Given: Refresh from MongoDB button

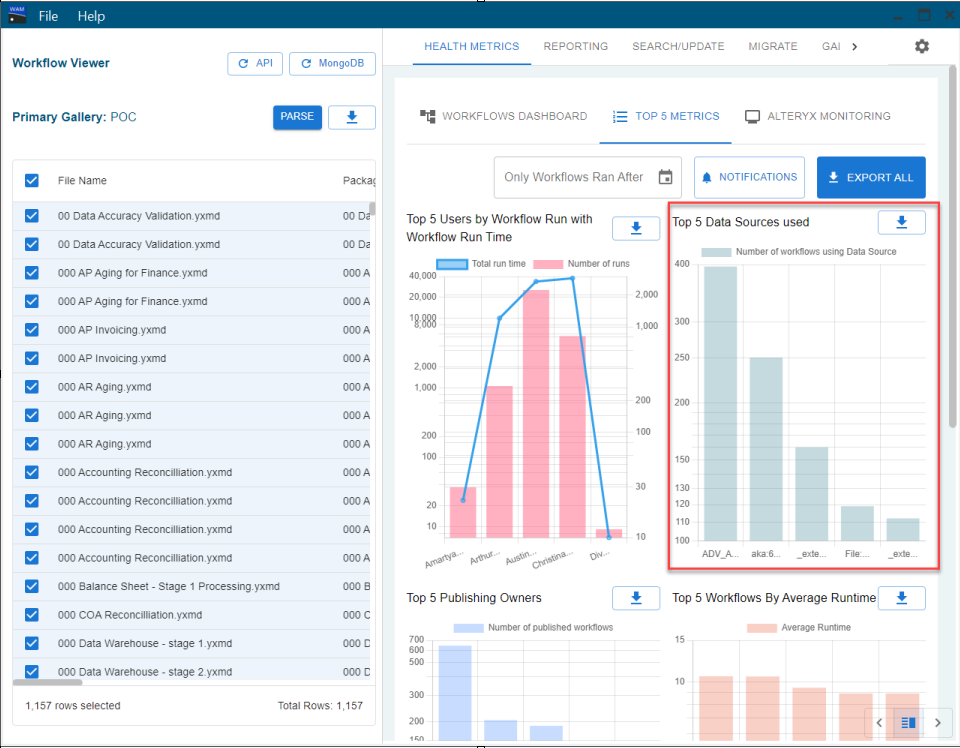Looking at the screenshot, I should (x=332, y=64).
